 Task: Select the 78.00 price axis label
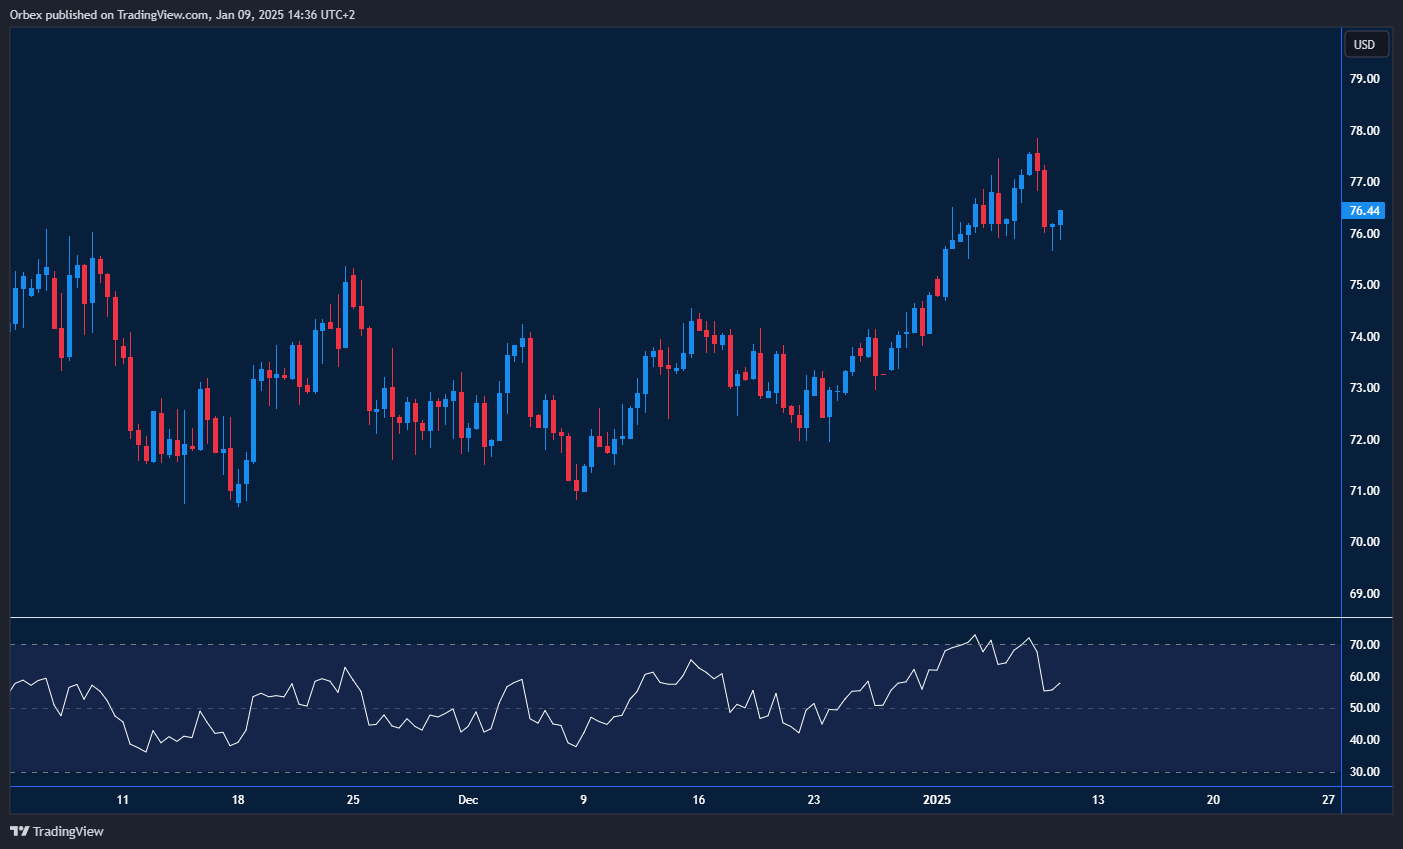pos(1364,130)
